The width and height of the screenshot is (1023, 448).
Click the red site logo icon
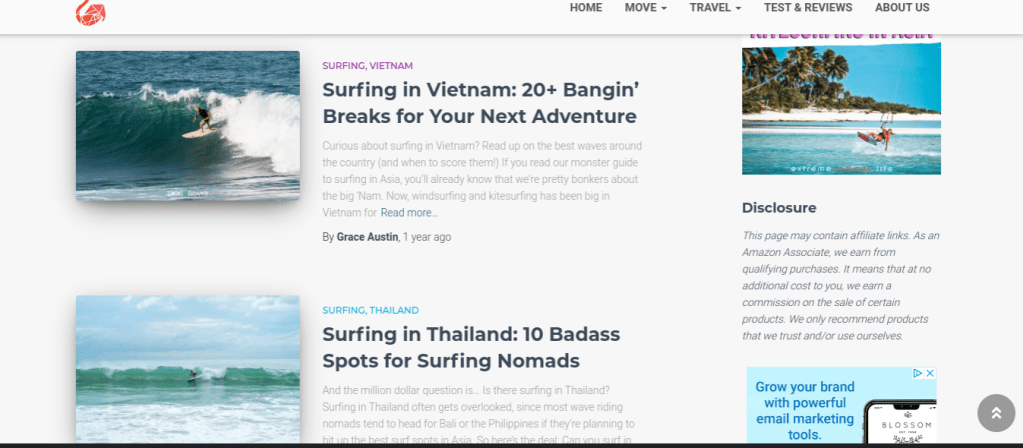91,12
